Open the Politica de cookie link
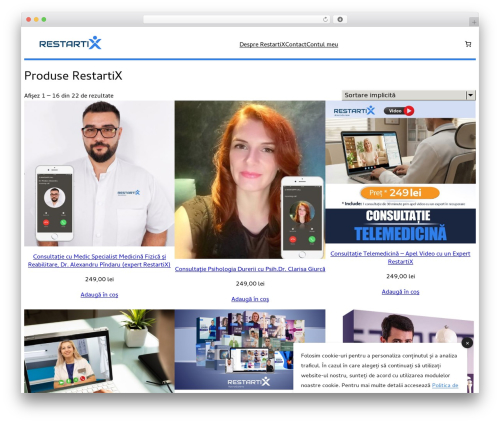The width and height of the screenshot is (500, 423). pos(445,385)
